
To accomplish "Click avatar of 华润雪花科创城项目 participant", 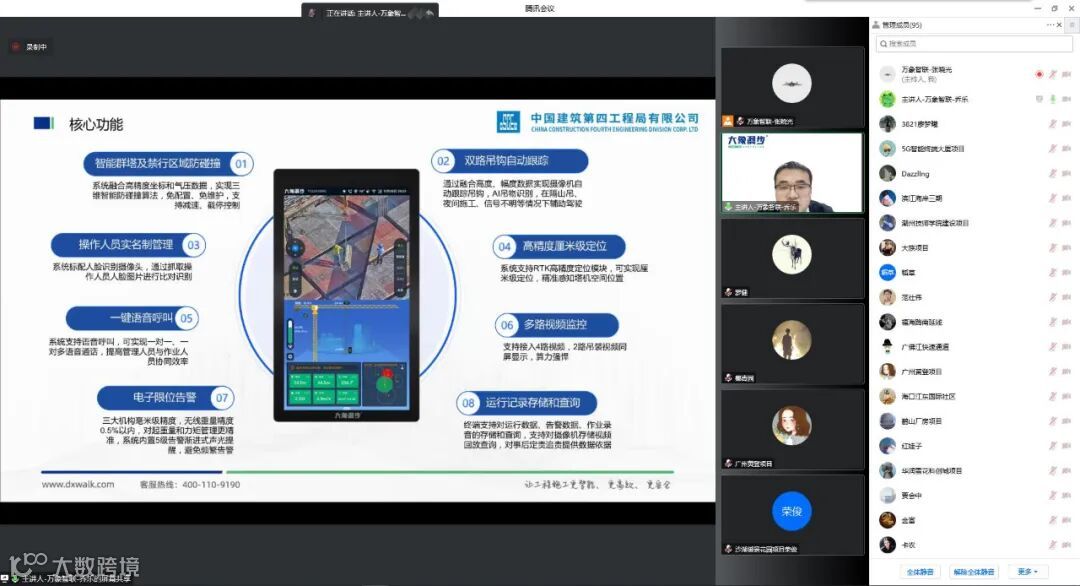I will click(x=888, y=471).
